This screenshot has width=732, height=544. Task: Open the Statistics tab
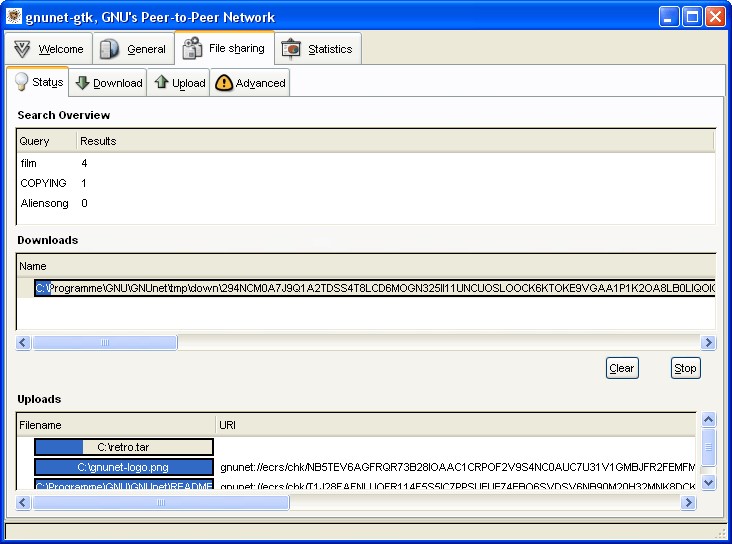318,49
